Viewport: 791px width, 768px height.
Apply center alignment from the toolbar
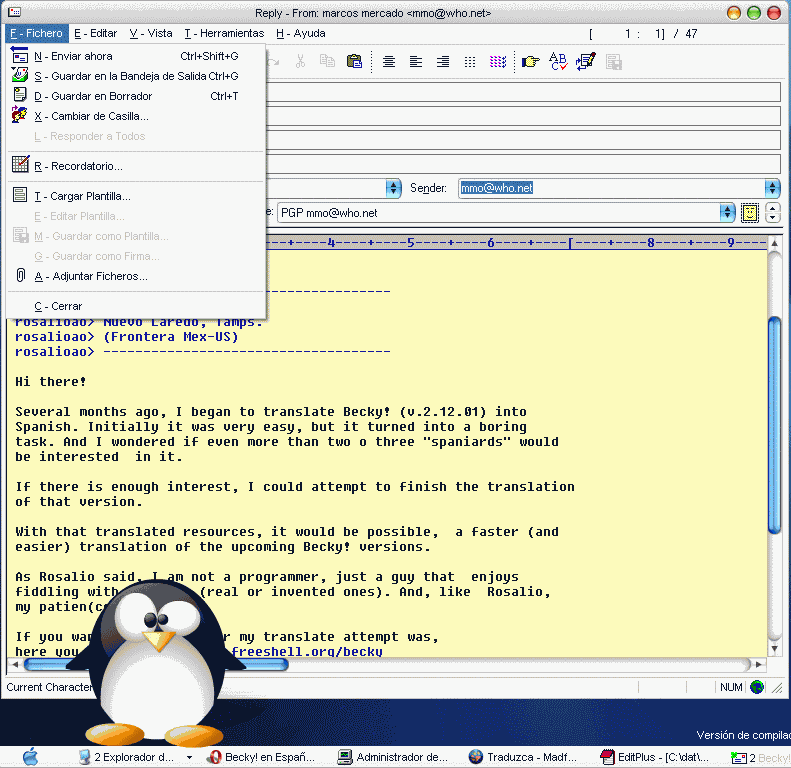[x=388, y=62]
